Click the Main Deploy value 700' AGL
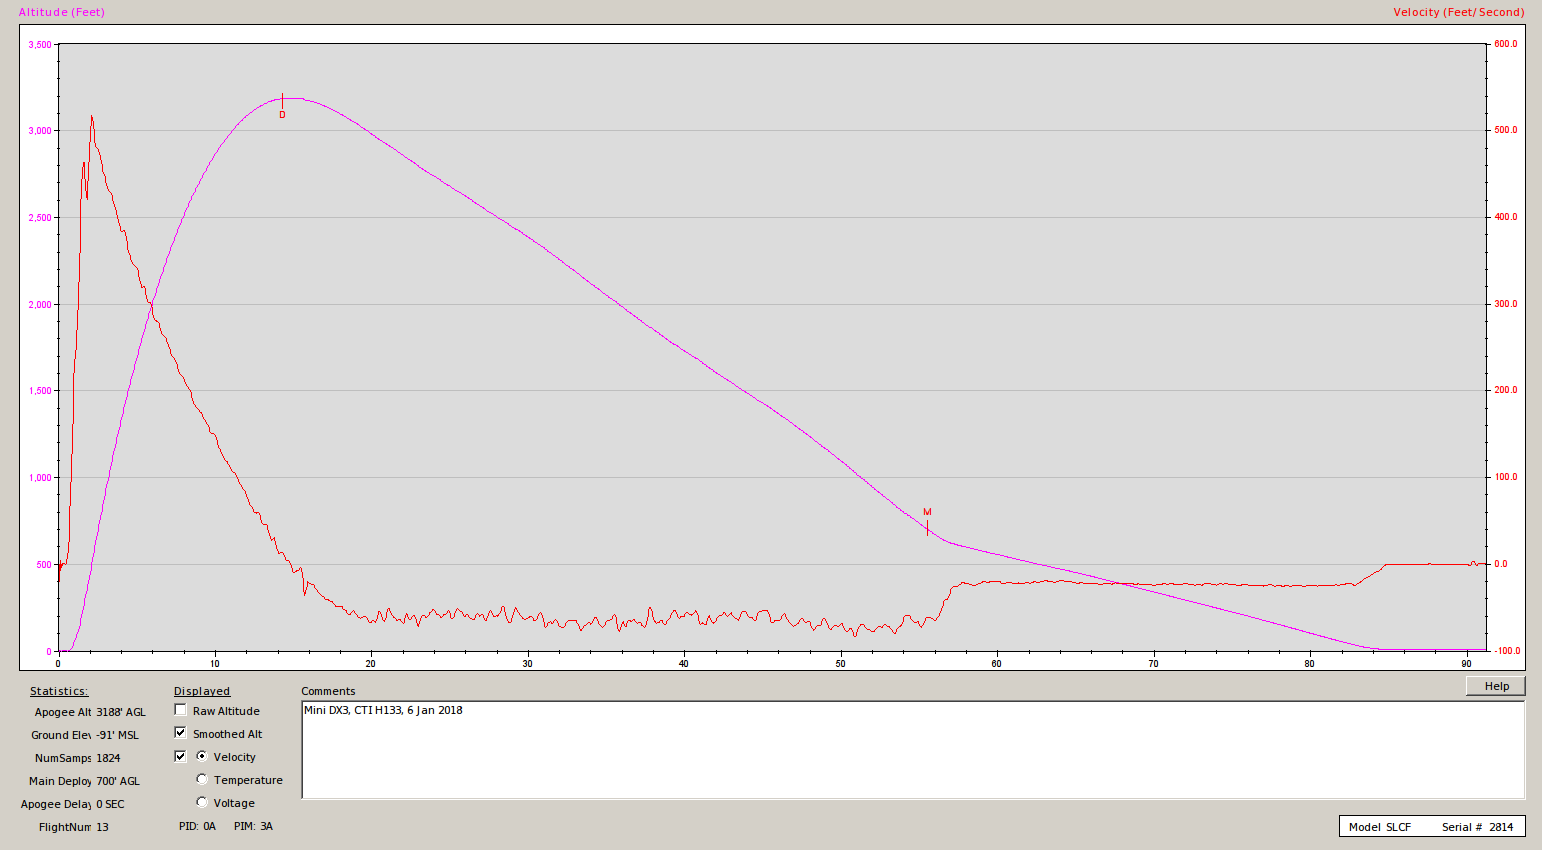 pos(118,781)
